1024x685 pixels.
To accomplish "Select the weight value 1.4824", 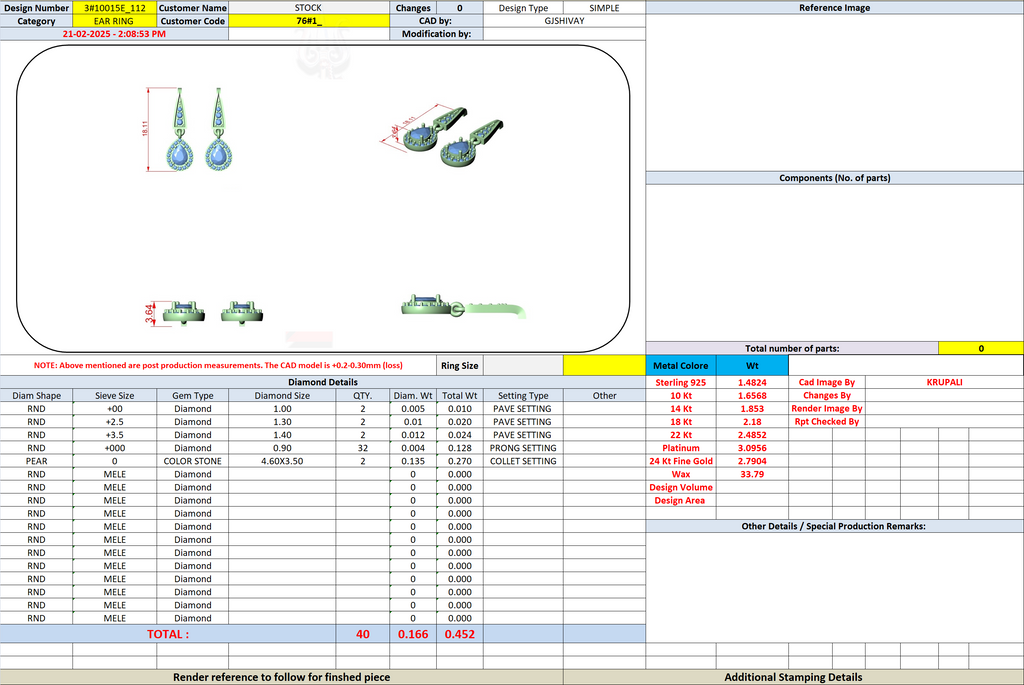I will point(752,383).
